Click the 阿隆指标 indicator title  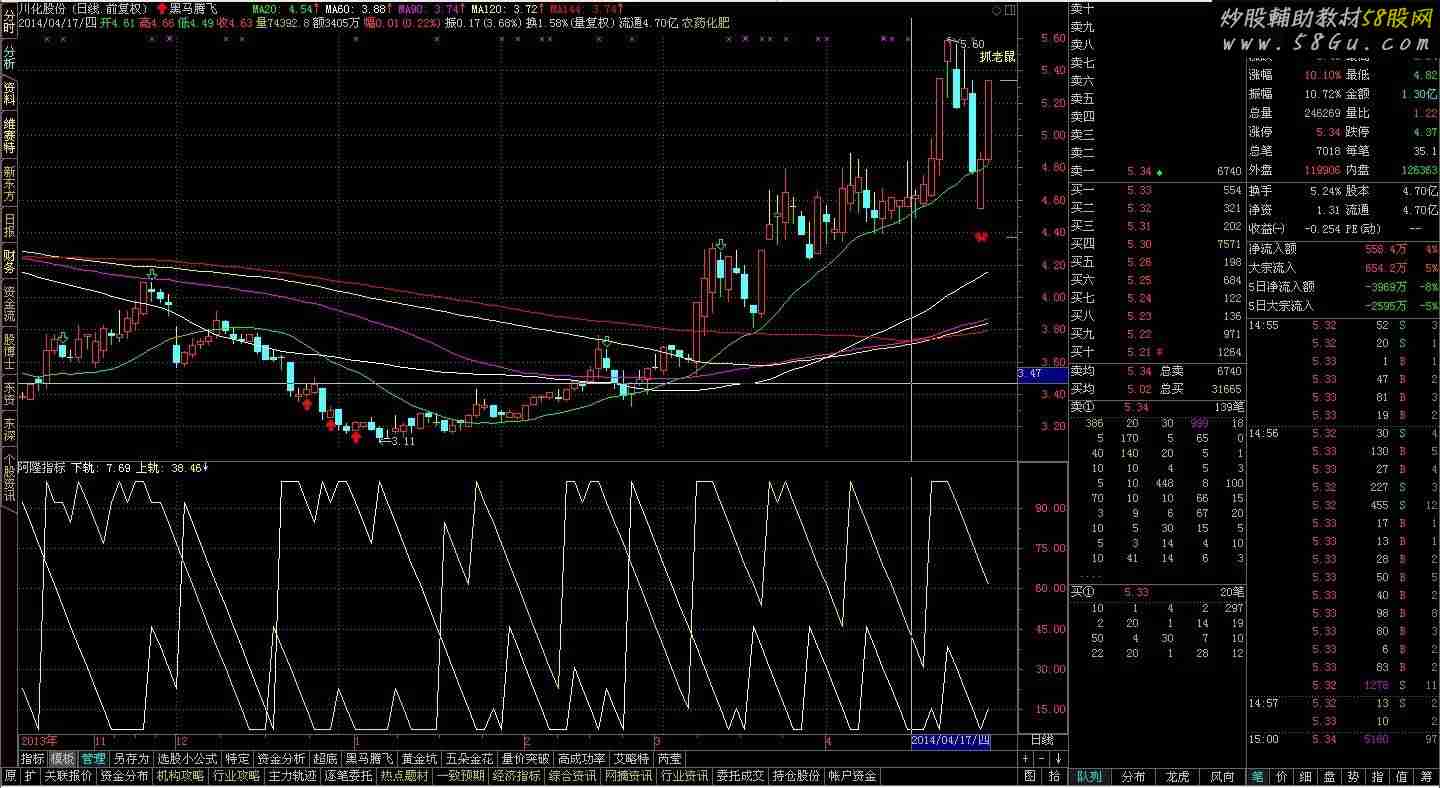point(42,467)
